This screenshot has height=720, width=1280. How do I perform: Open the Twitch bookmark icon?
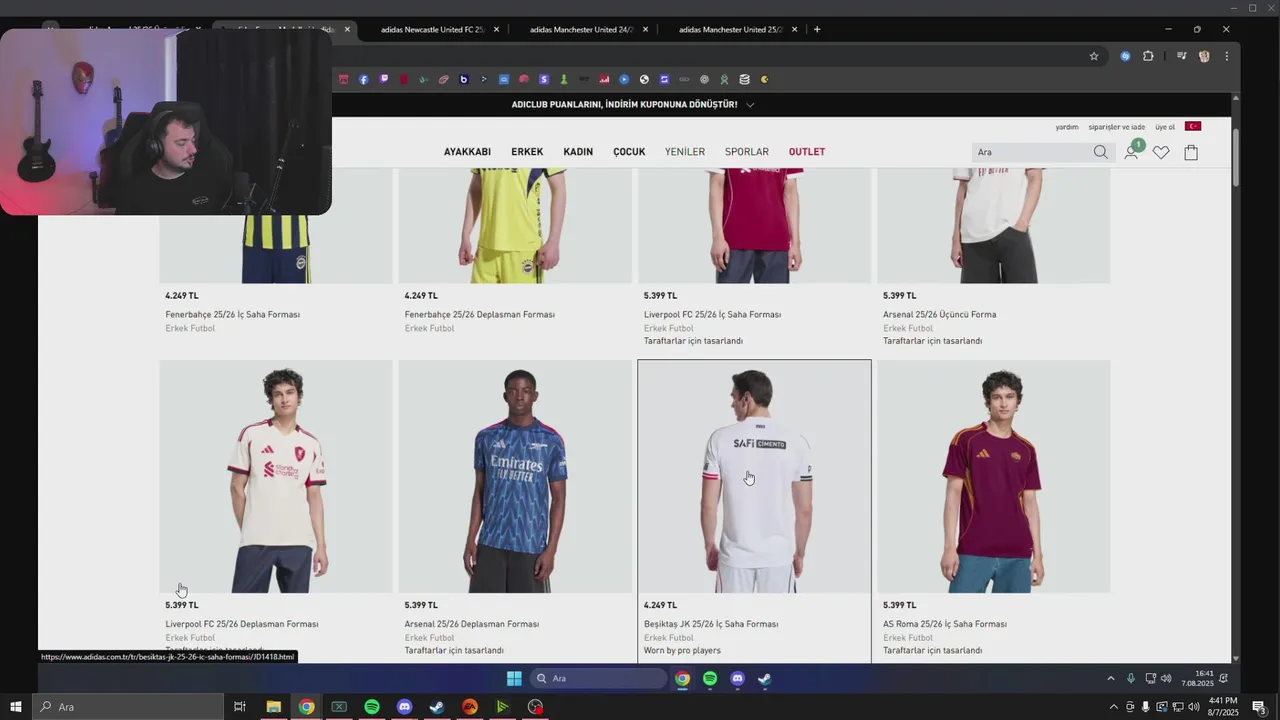[384, 79]
